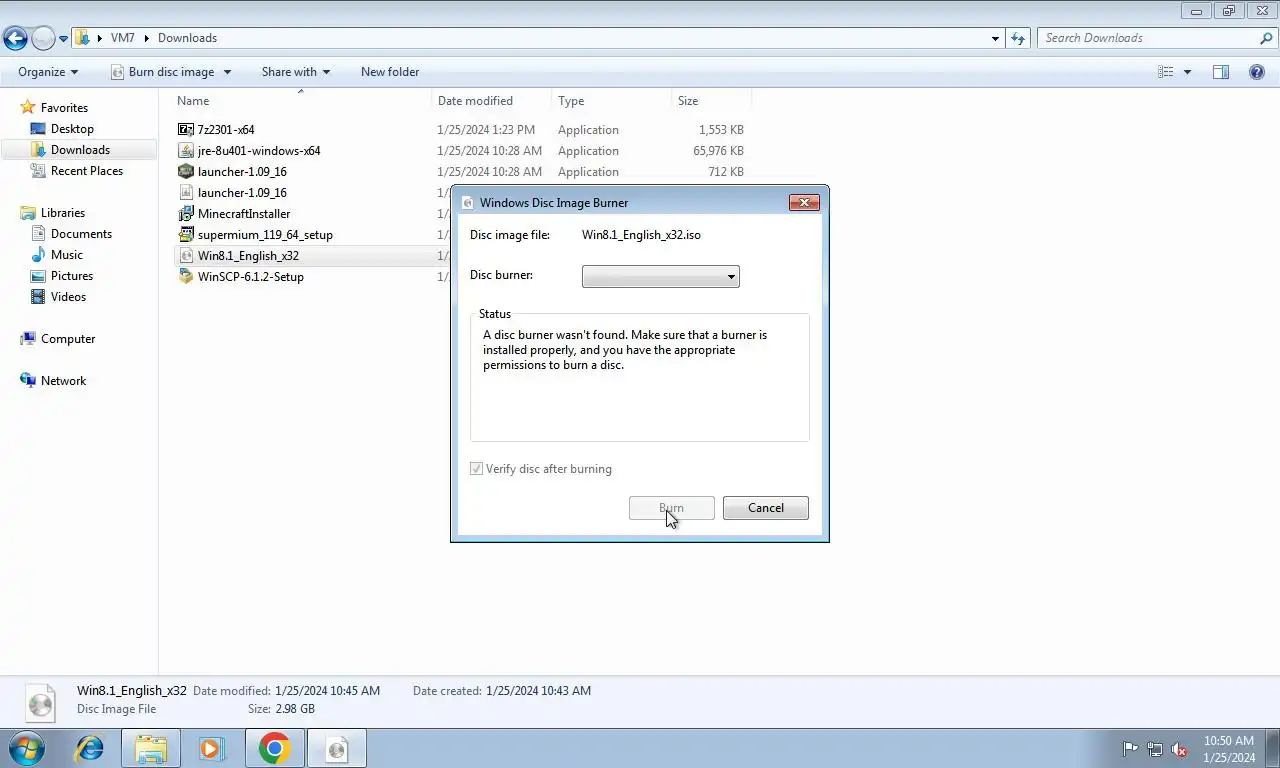Open Internet Explorer from taskbar
The width and height of the screenshot is (1280, 768).
pos(89,748)
